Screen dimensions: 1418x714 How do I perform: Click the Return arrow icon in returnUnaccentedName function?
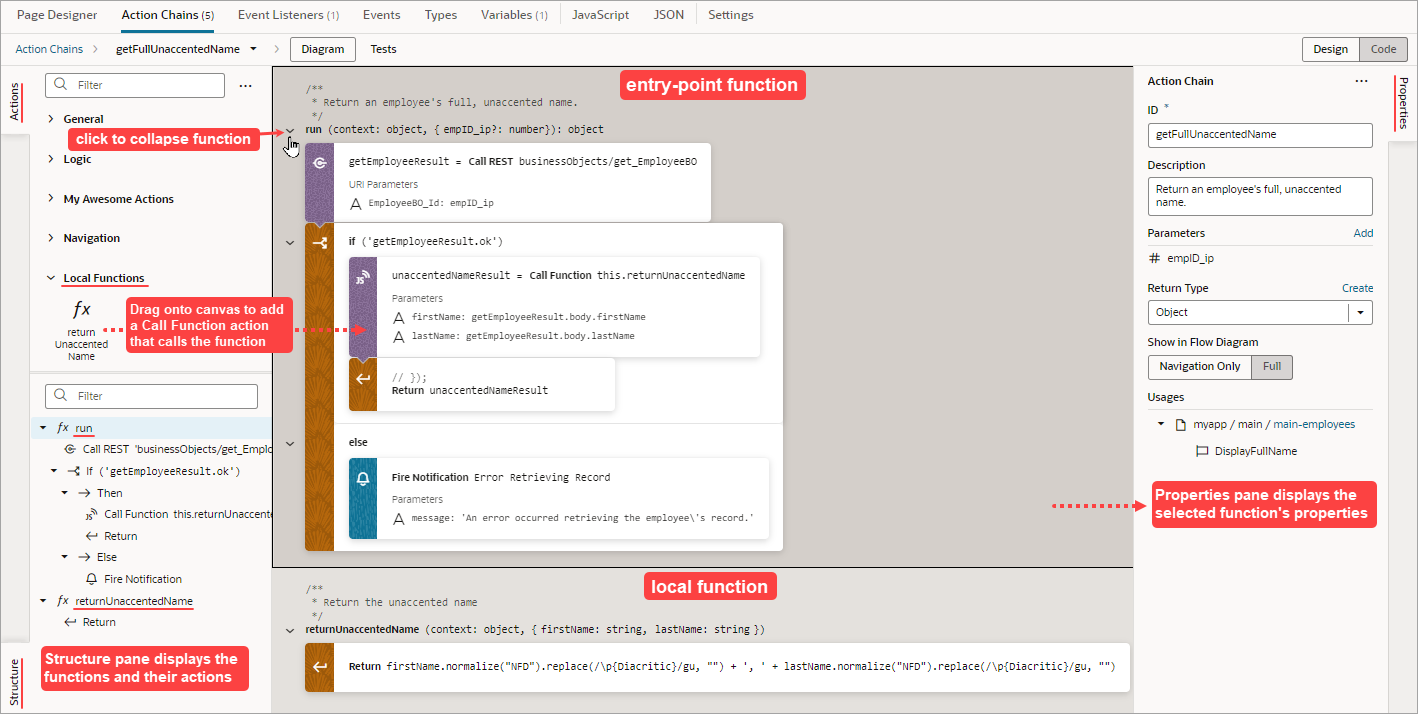(319, 666)
